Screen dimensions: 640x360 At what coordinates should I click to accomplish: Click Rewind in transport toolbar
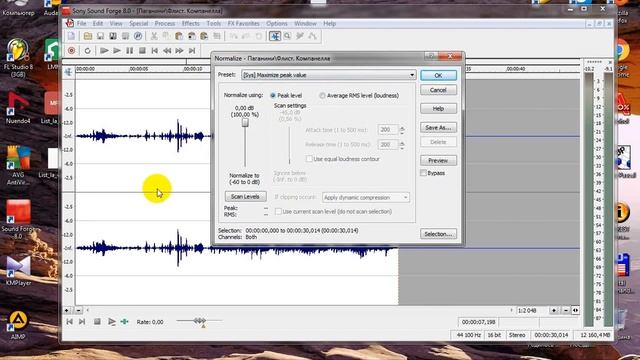(167, 51)
